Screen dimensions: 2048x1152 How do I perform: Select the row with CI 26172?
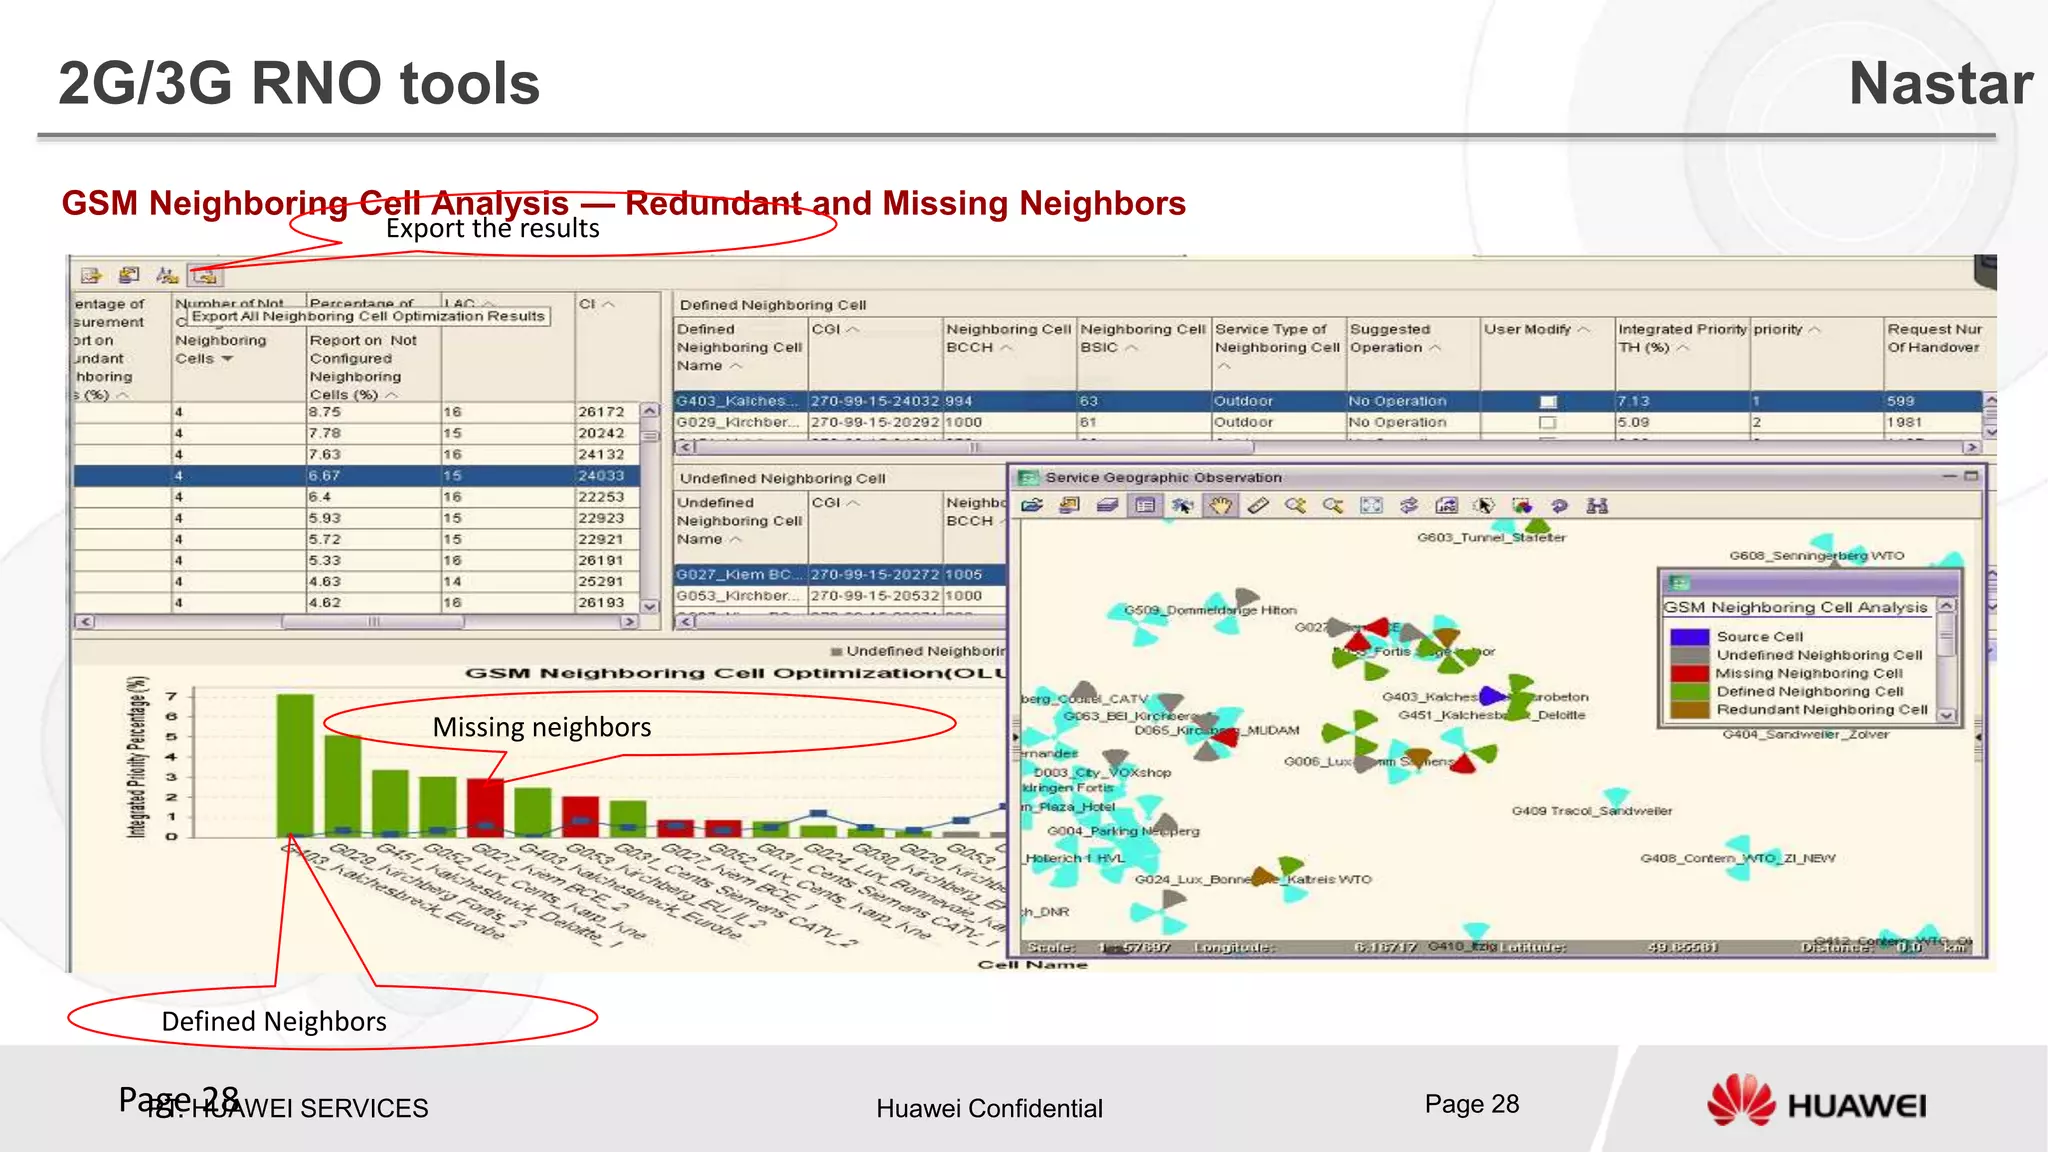click(x=357, y=412)
